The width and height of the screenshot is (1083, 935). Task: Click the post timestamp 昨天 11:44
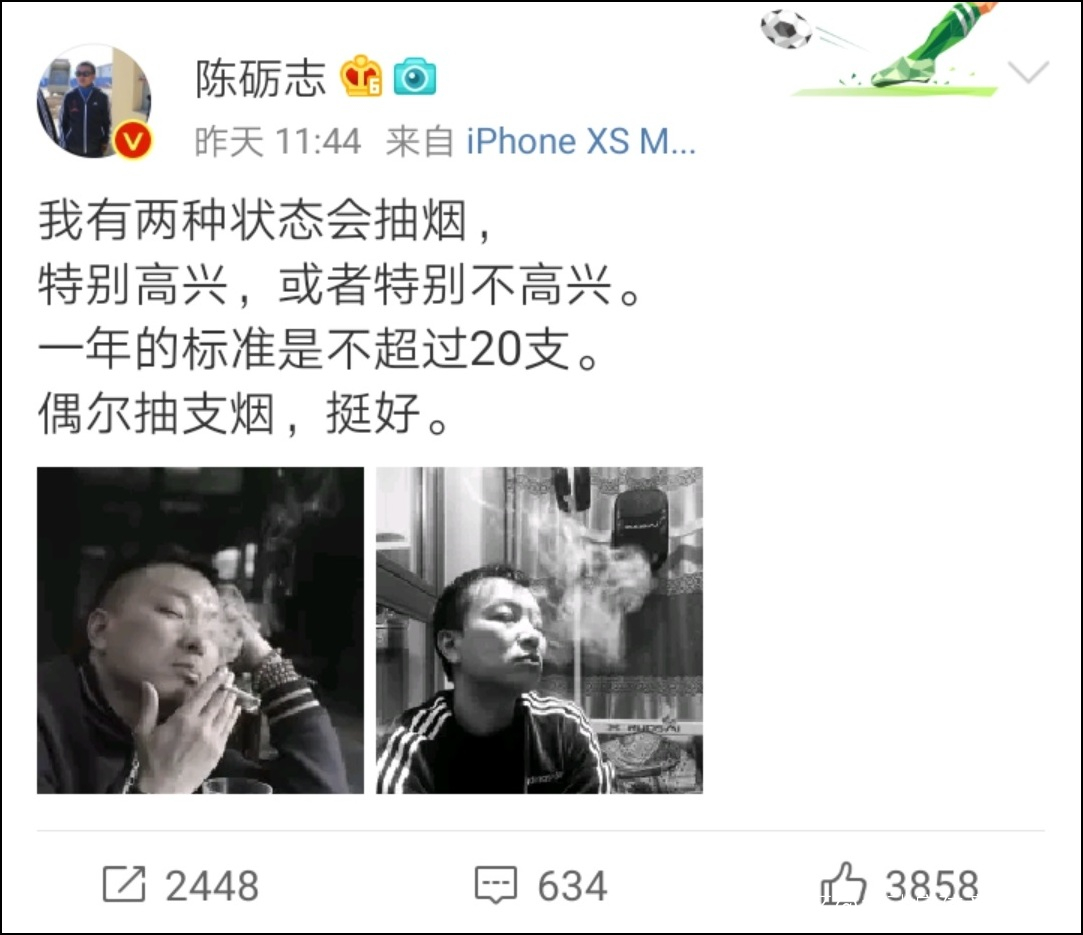point(278,142)
